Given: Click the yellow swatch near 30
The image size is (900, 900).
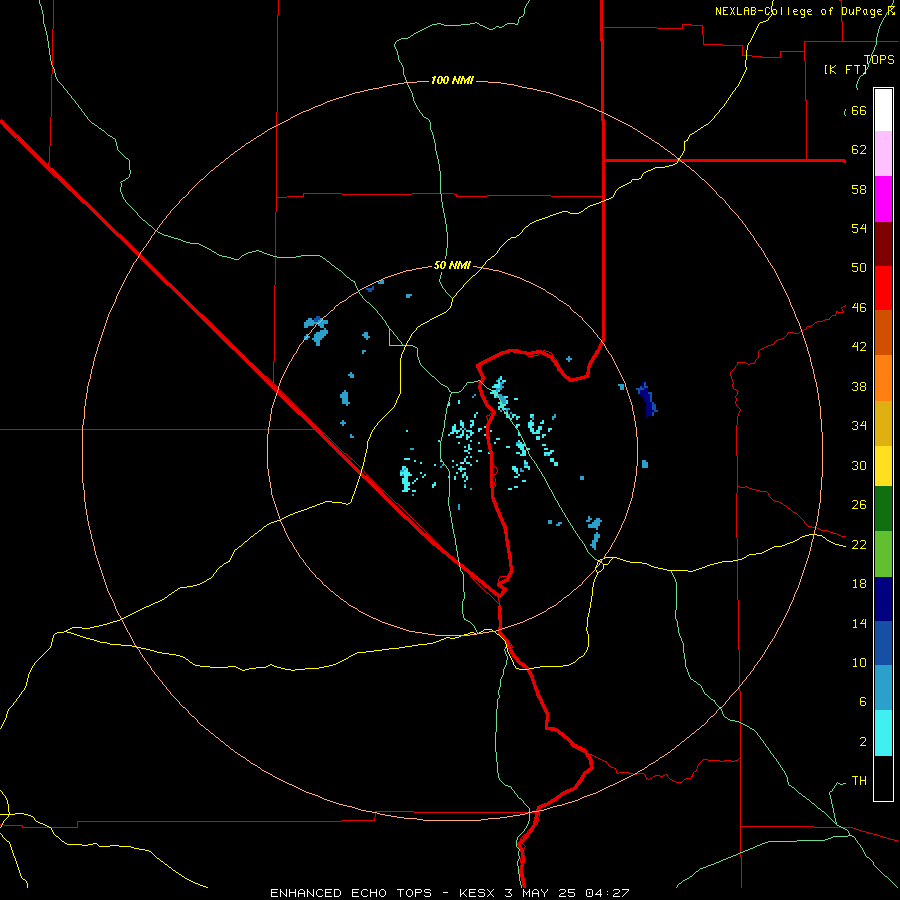Looking at the screenshot, I should tap(883, 466).
